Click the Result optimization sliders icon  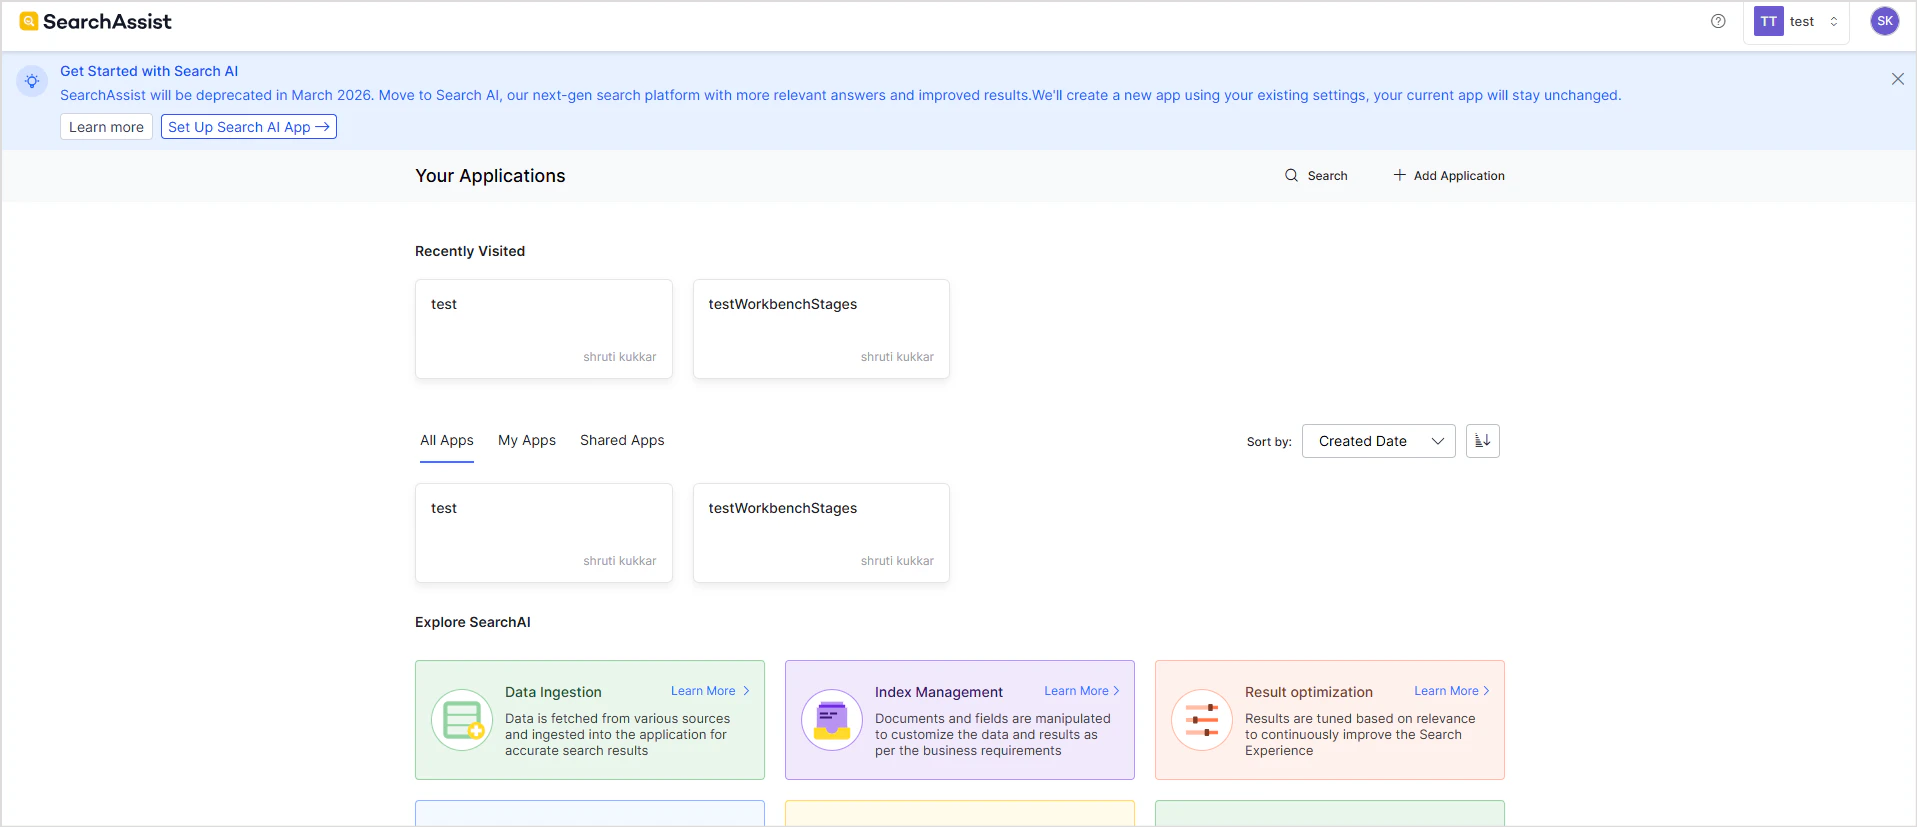pos(1202,720)
